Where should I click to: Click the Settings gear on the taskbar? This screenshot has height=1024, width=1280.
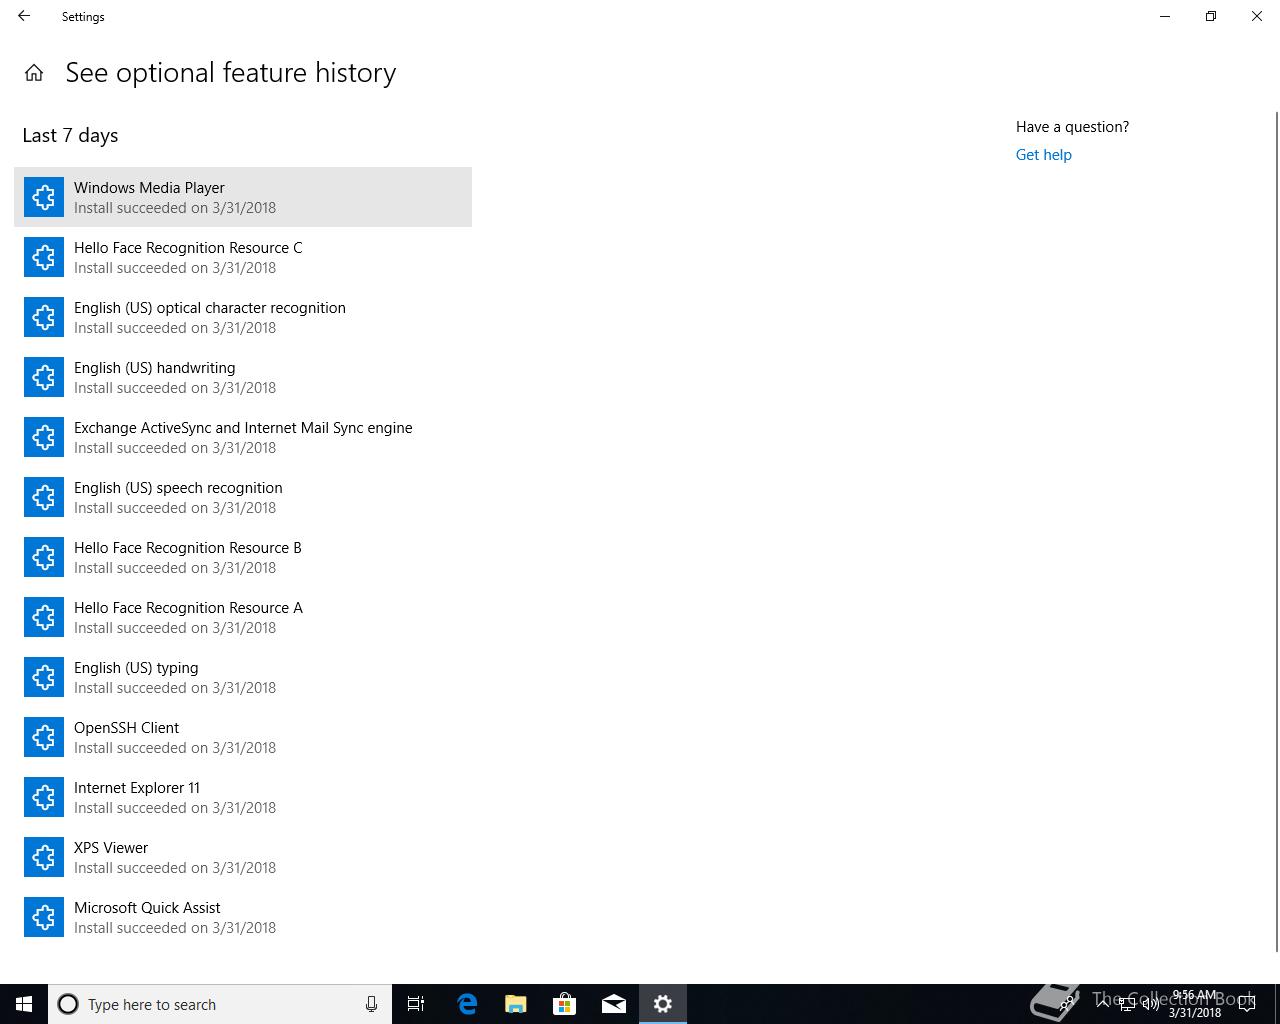pyautogui.click(x=662, y=1004)
